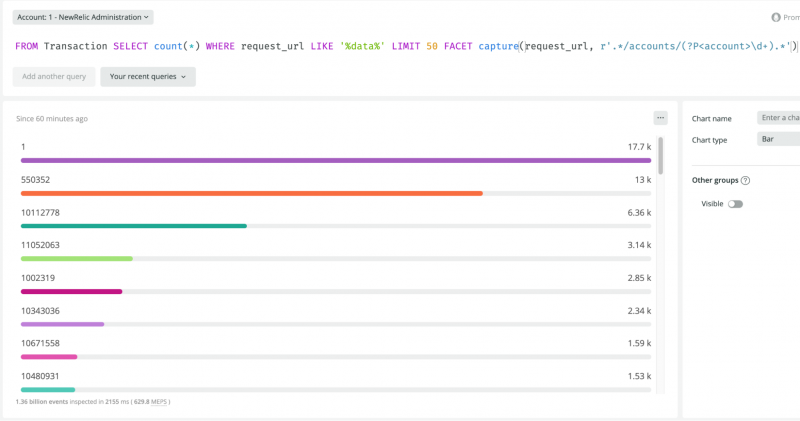Image resolution: width=800 pixels, height=421 pixels.
Task: Expand Your recent queries dropdown
Action: [148, 77]
